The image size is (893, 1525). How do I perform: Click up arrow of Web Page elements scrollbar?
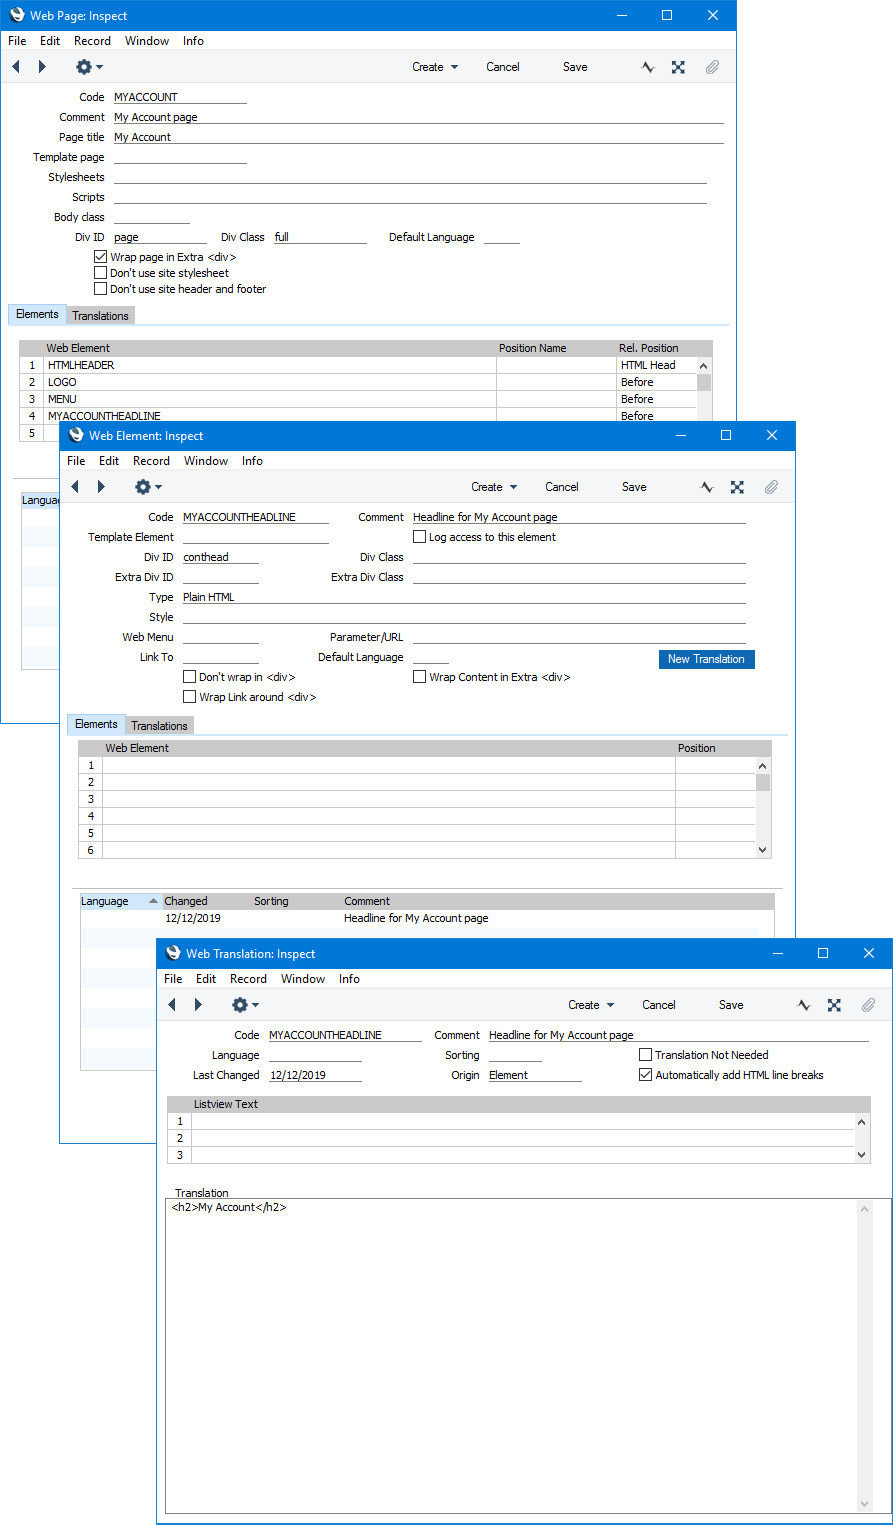(x=704, y=365)
